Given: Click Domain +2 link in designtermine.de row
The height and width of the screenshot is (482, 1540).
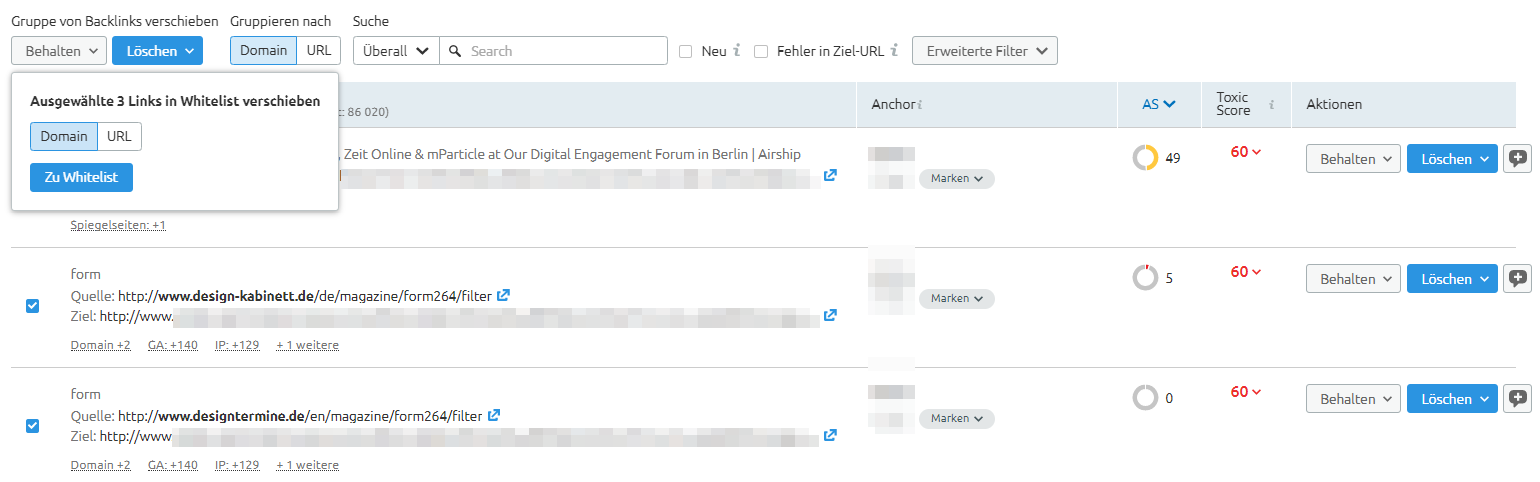Looking at the screenshot, I should [101, 465].
